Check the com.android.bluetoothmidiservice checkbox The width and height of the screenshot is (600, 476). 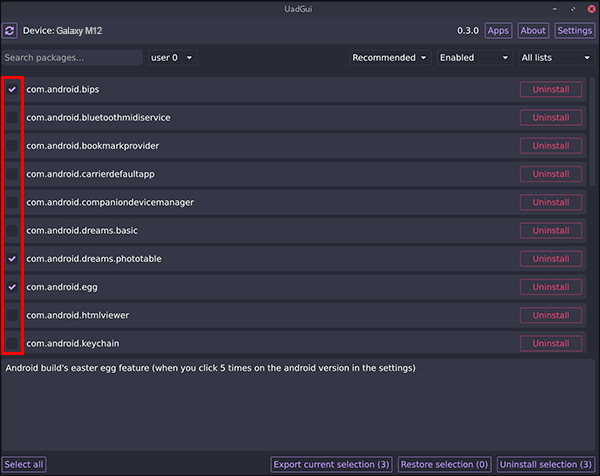point(12,117)
